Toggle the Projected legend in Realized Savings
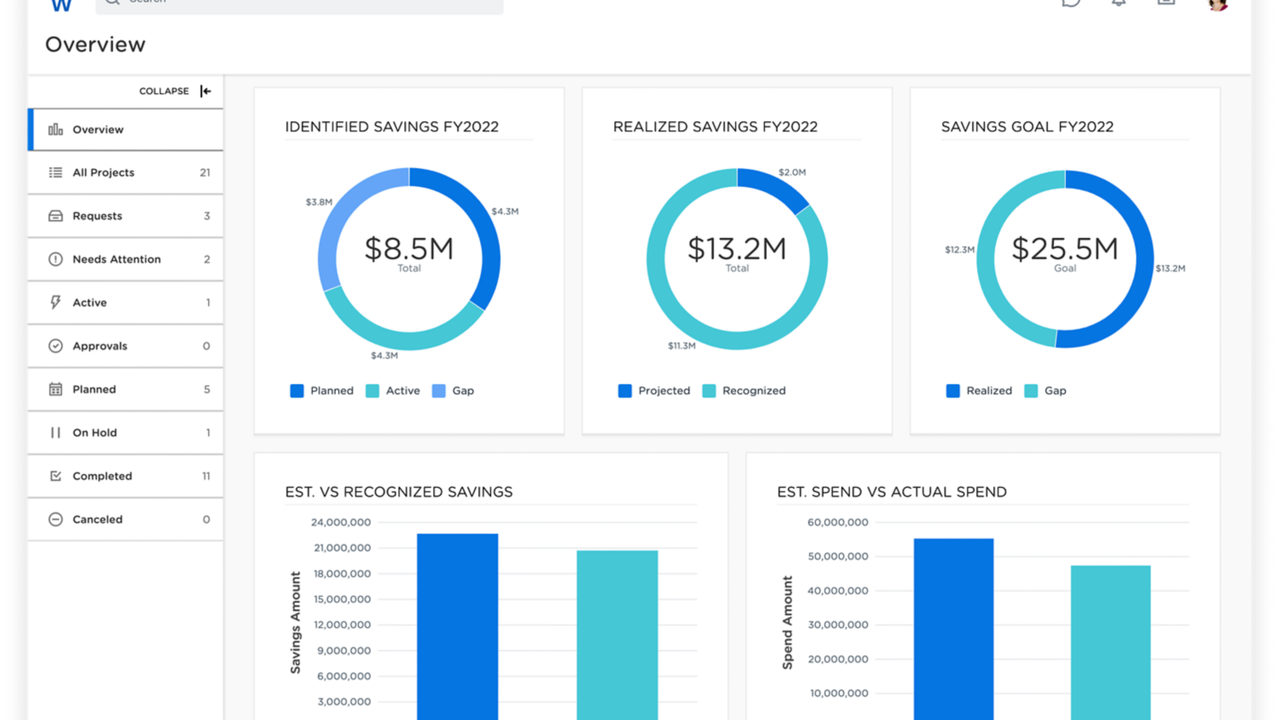Screen dimensions: 1279x720 (654, 391)
